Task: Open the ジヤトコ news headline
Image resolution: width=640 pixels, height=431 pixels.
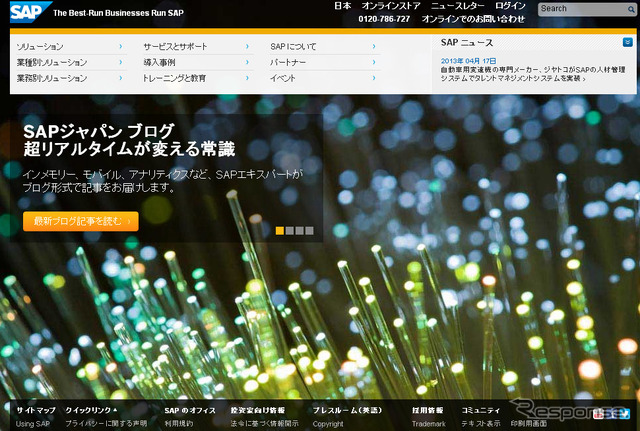Action: [533, 74]
